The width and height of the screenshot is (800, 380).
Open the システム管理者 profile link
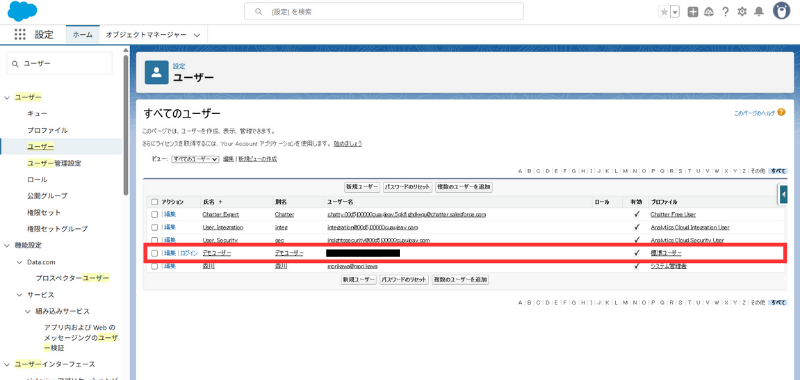[x=668, y=266]
